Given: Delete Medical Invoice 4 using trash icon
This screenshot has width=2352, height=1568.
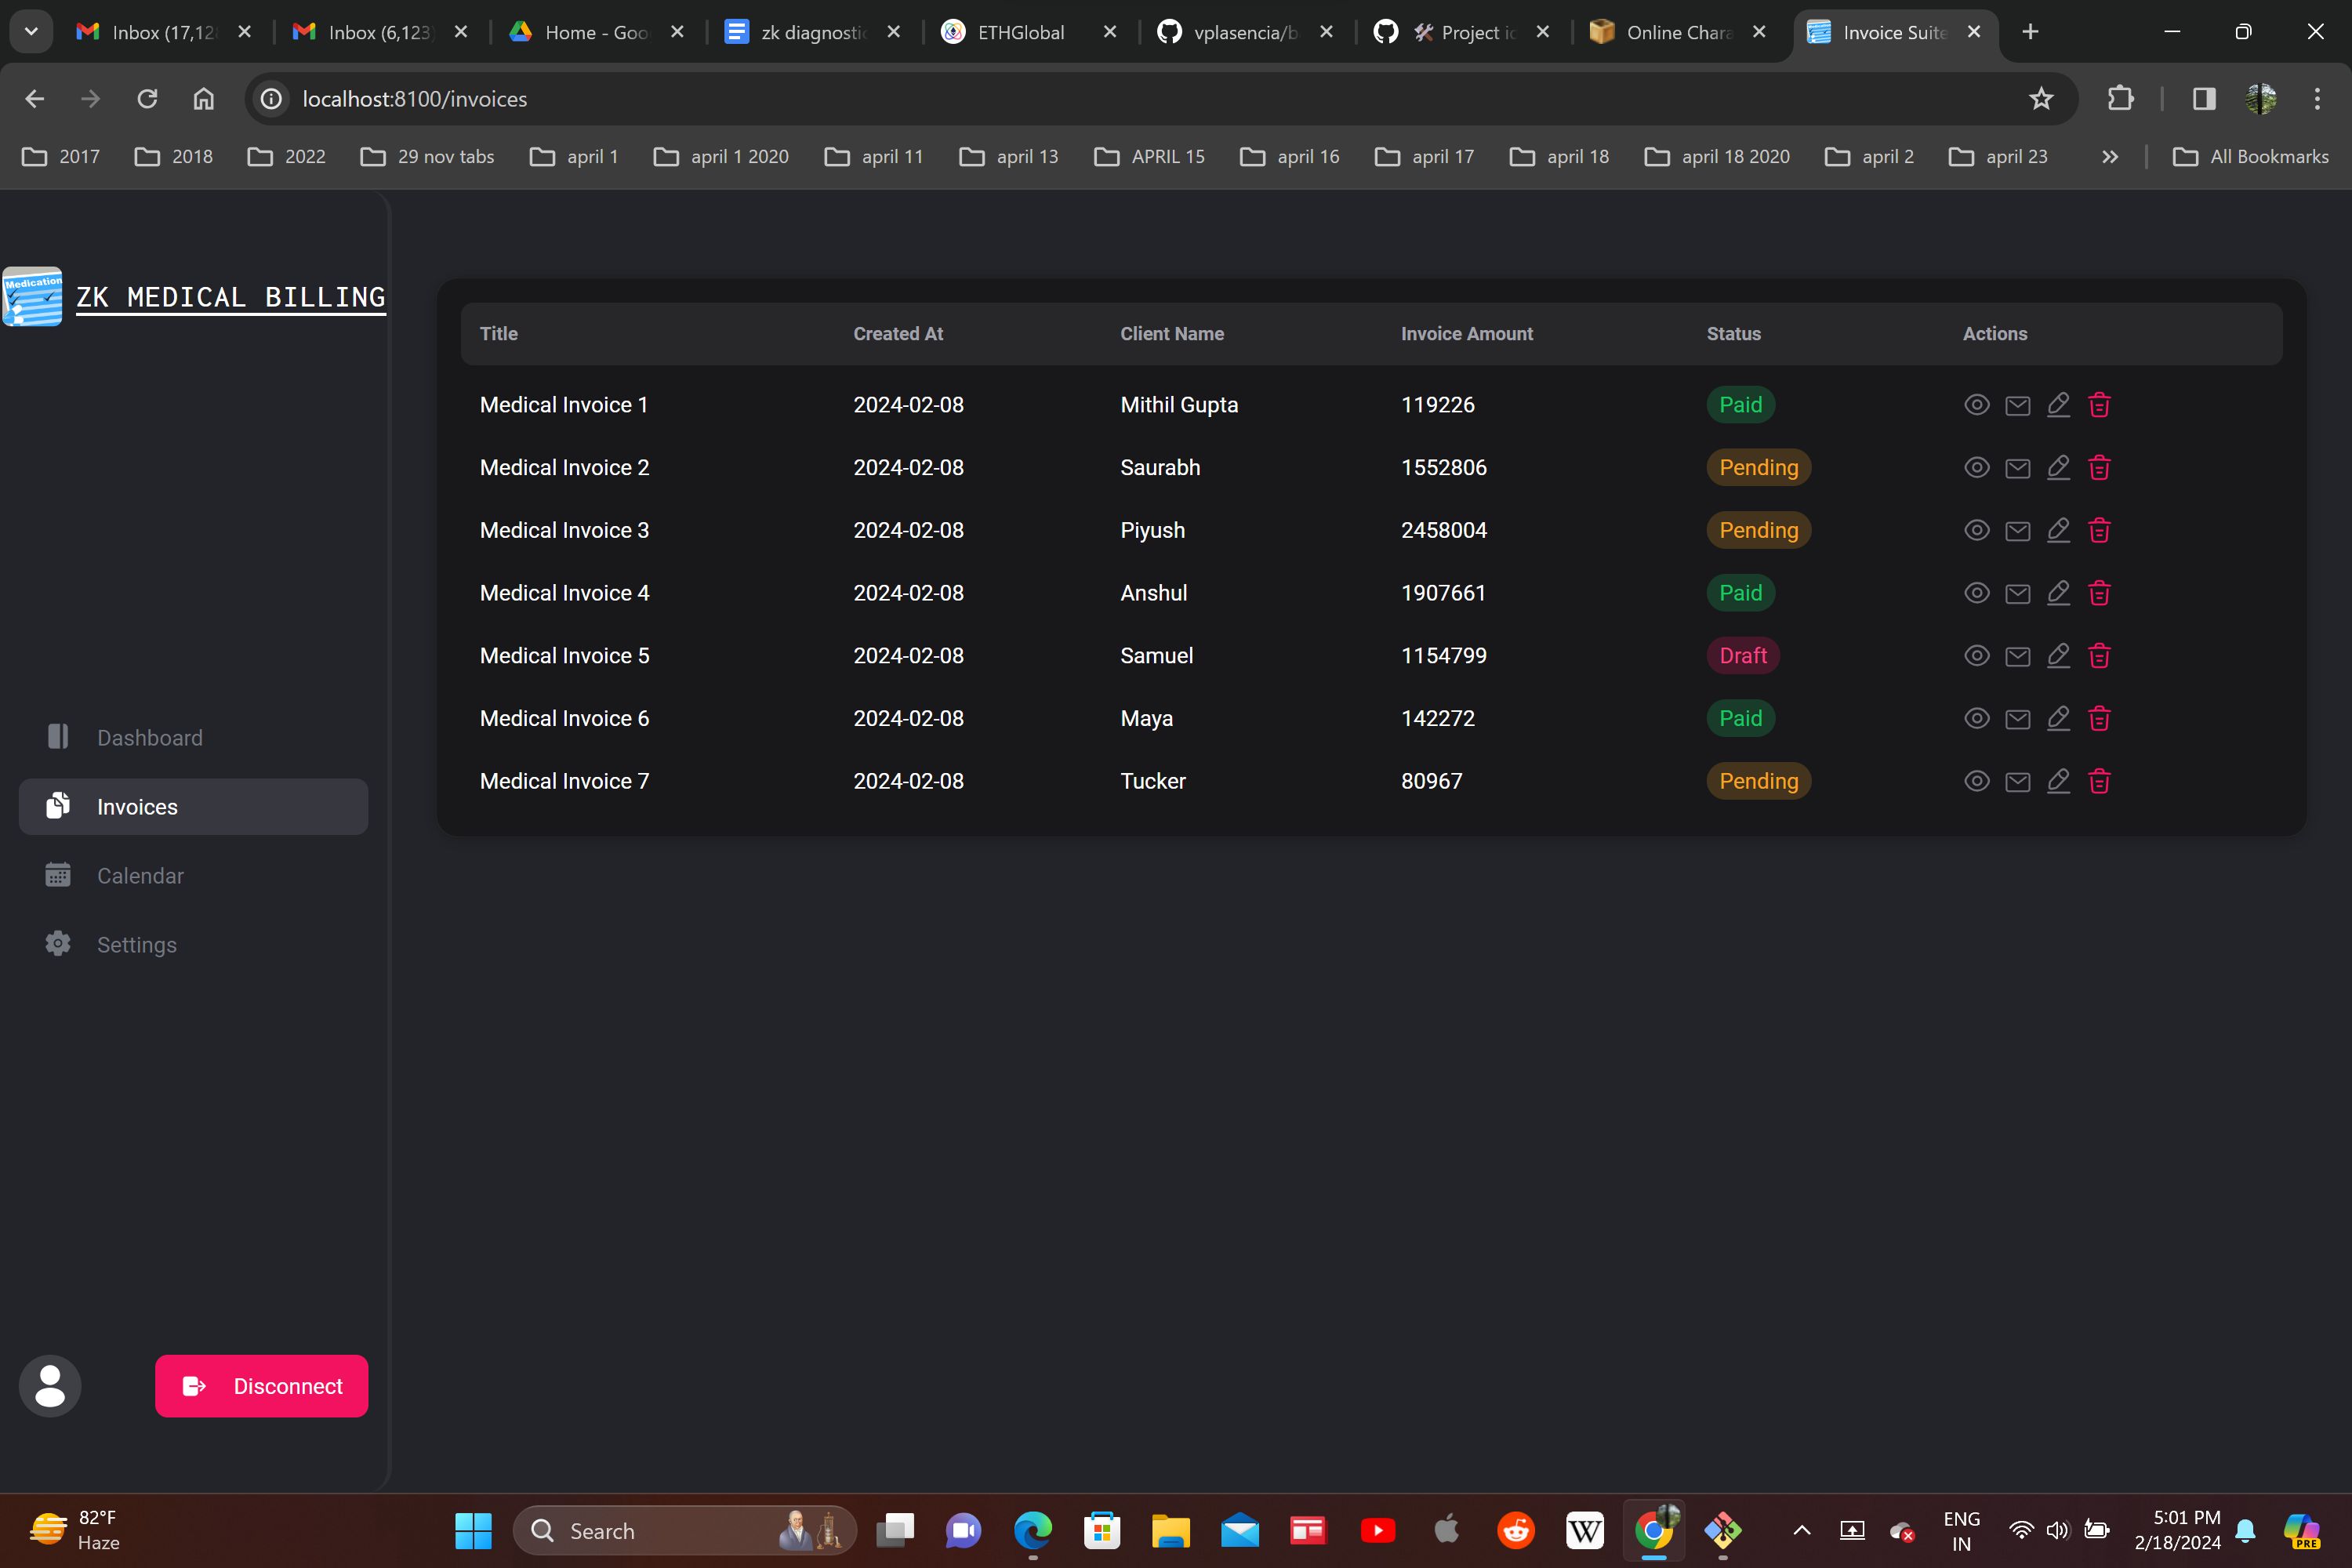Looking at the screenshot, I should pos(2099,593).
